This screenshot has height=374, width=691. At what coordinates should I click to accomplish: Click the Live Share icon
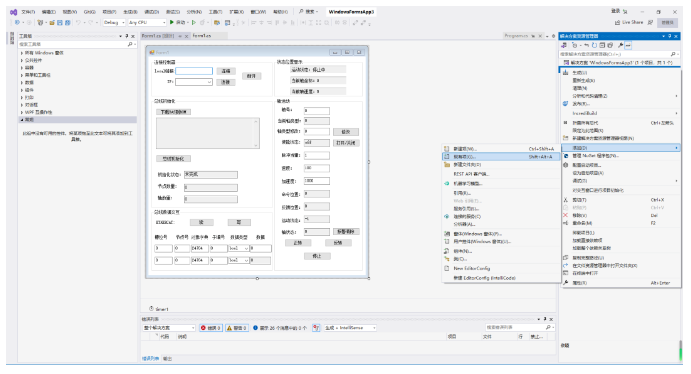click(x=617, y=22)
